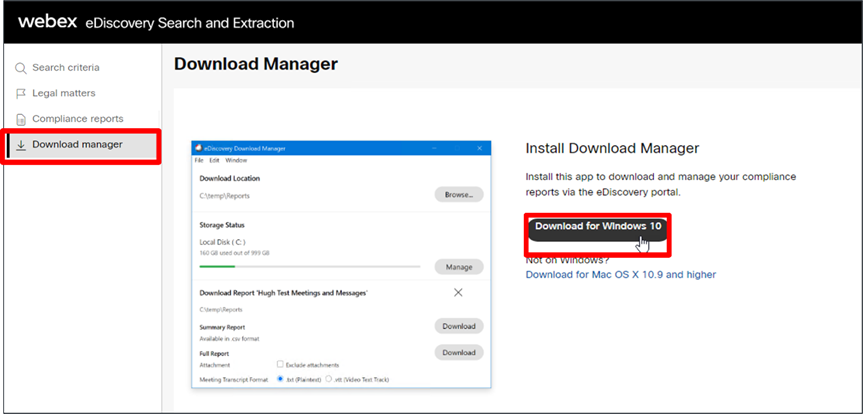The width and height of the screenshot is (863, 414).
Task: Click the Compliance reports document icon
Action: (x=21, y=119)
